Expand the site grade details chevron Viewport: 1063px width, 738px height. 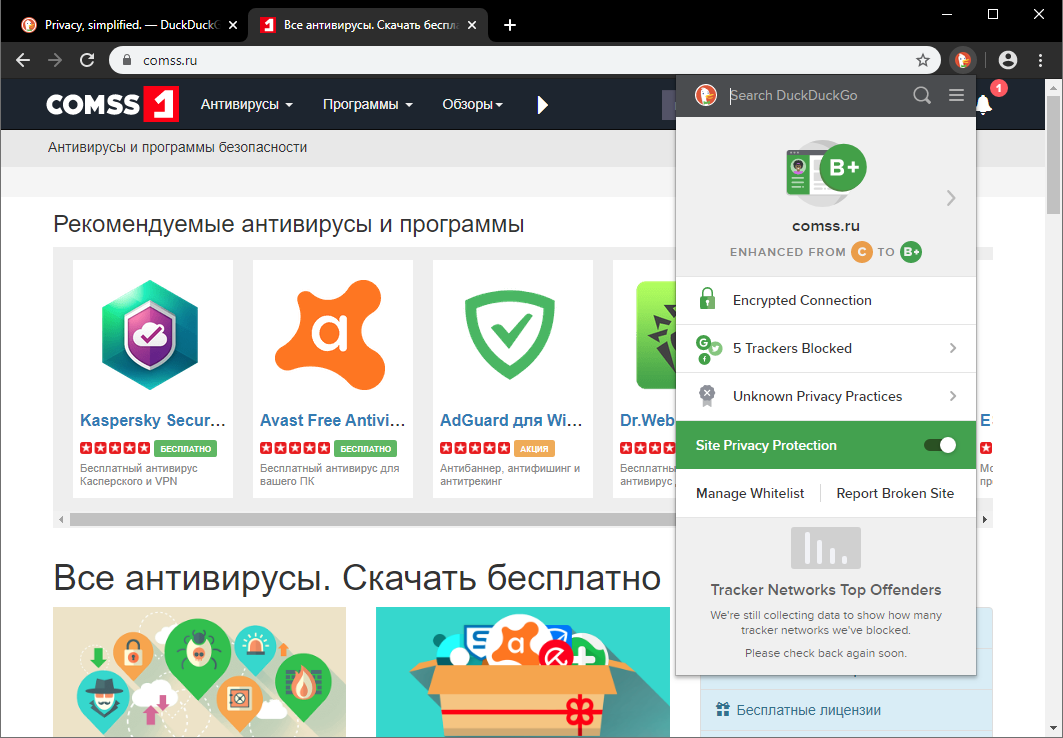tap(951, 198)
